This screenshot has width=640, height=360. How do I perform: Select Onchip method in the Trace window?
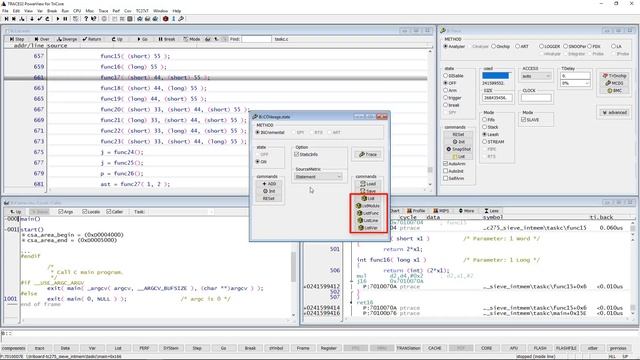click(501, 47)
